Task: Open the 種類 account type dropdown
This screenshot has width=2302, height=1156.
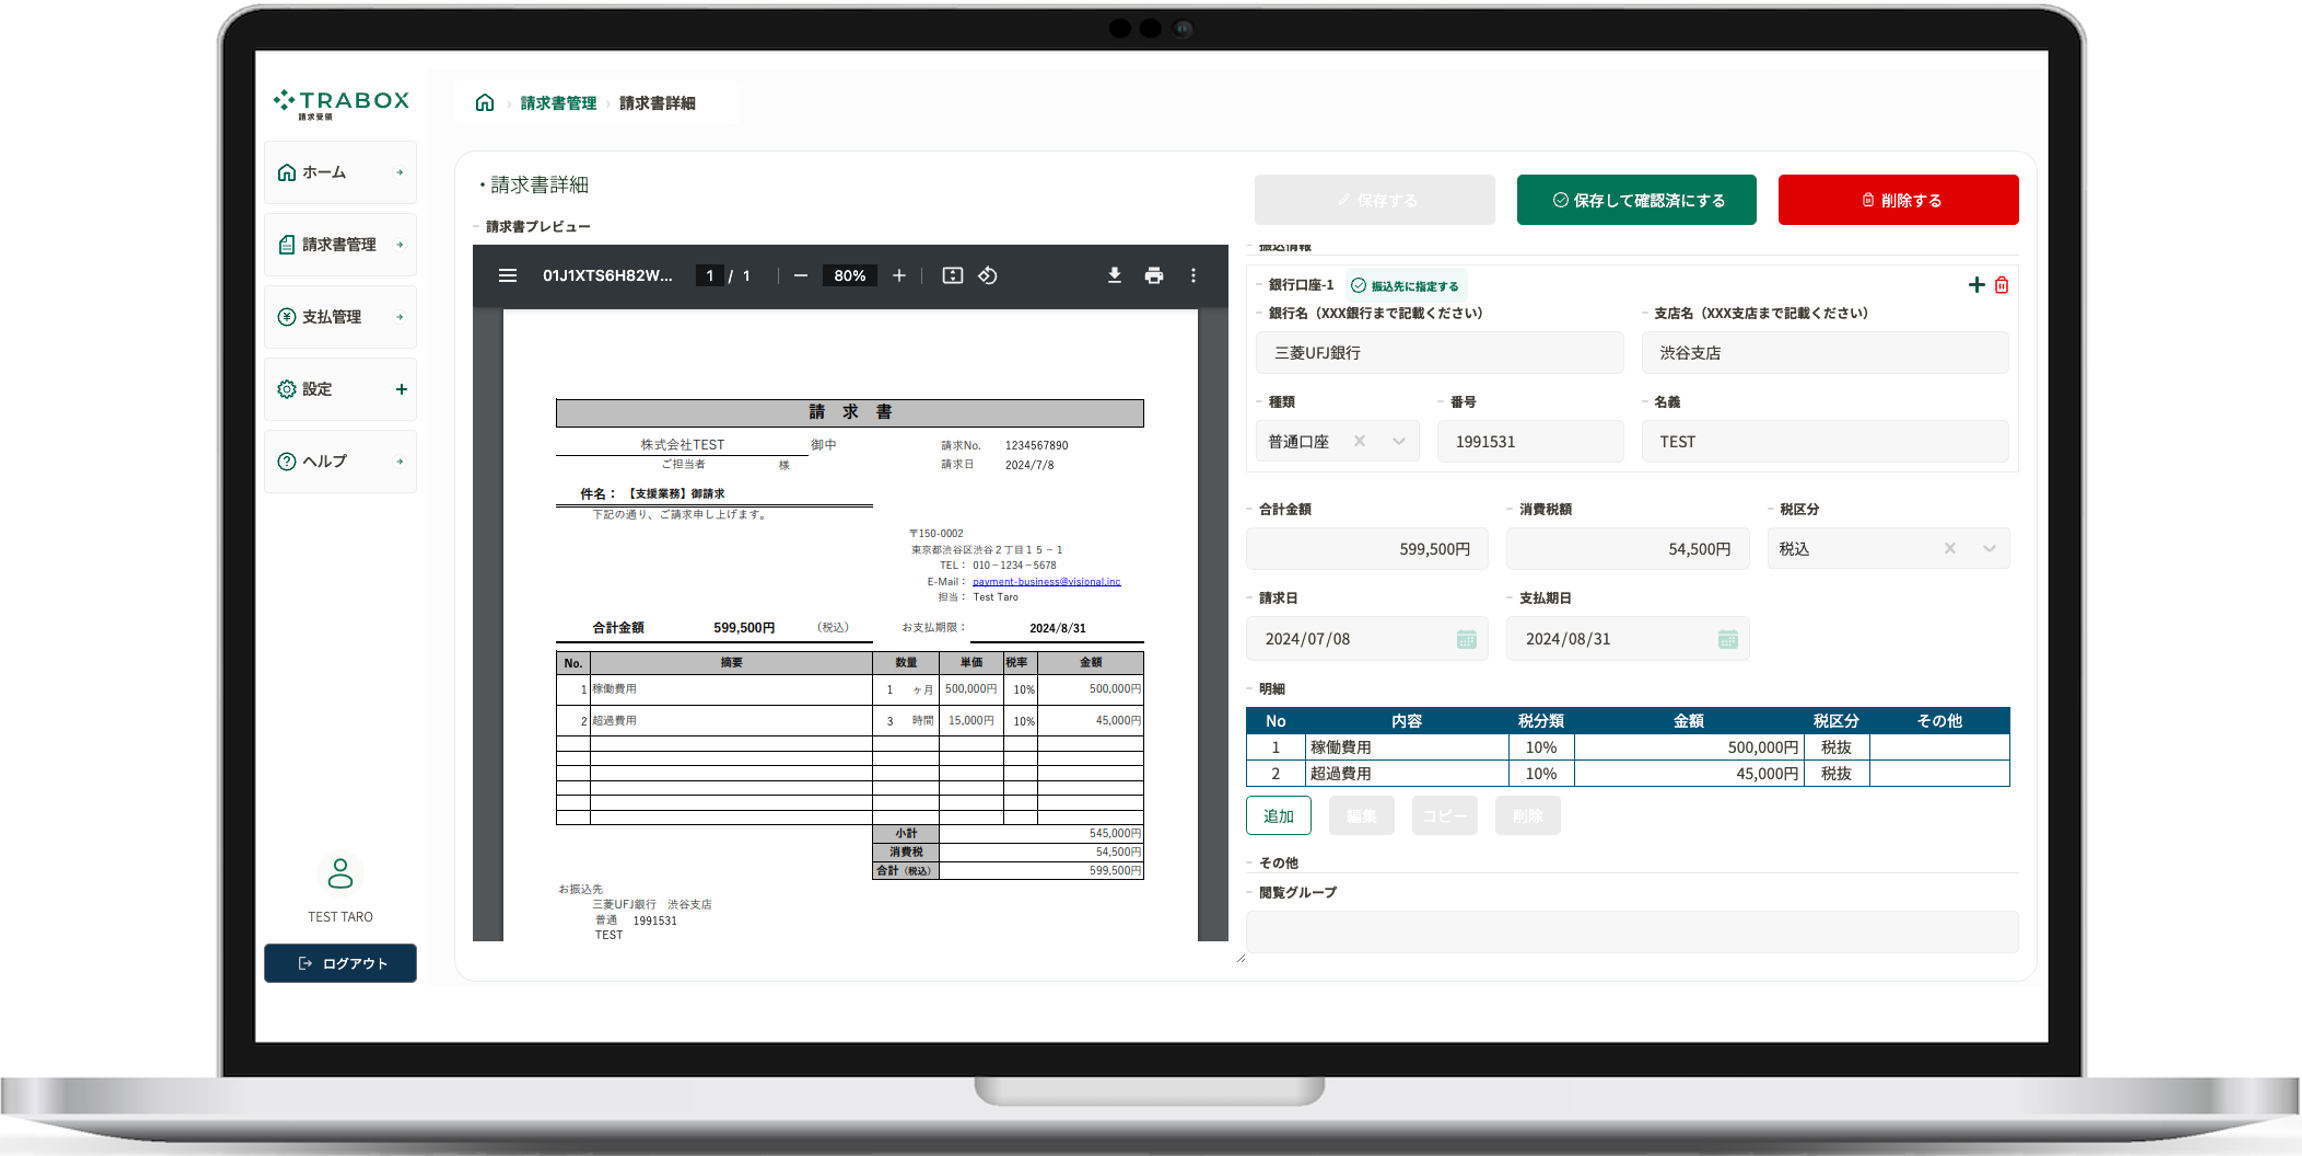Action: 1398,441
